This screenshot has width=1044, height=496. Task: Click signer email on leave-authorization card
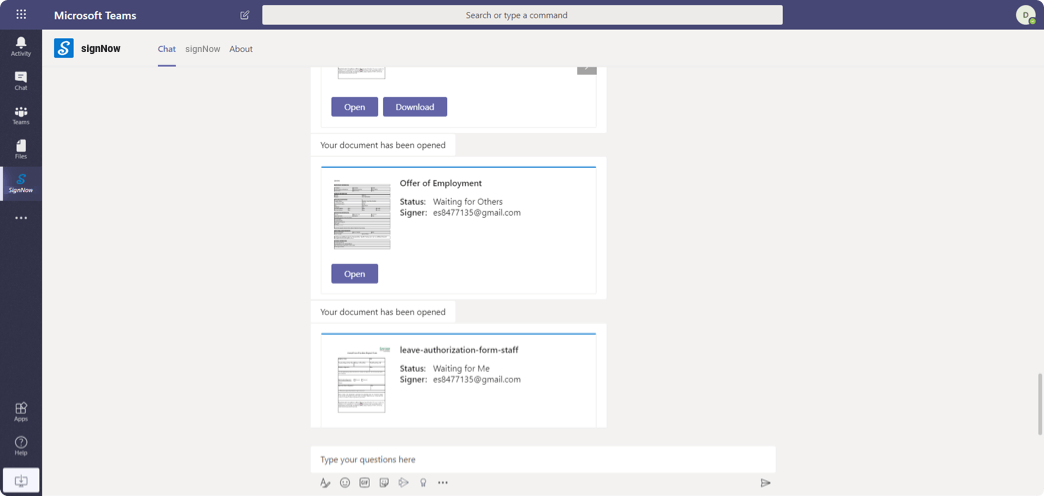pos(477,379)
